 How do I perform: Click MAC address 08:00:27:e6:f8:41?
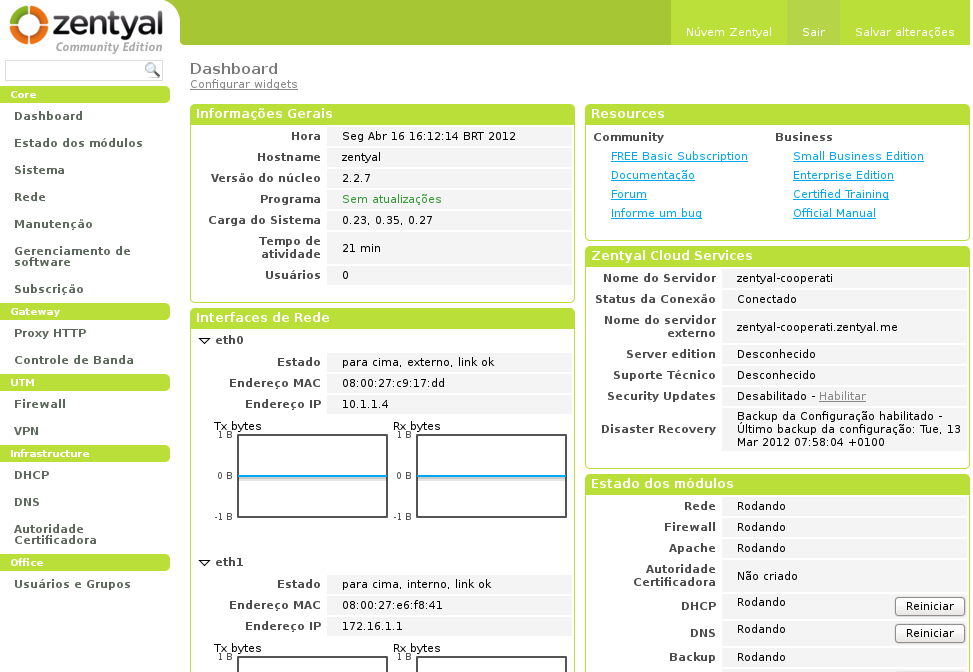click(392, 605)
